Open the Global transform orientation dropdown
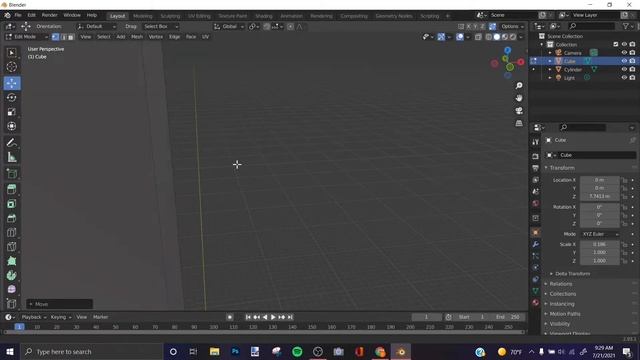 [229, 27]
